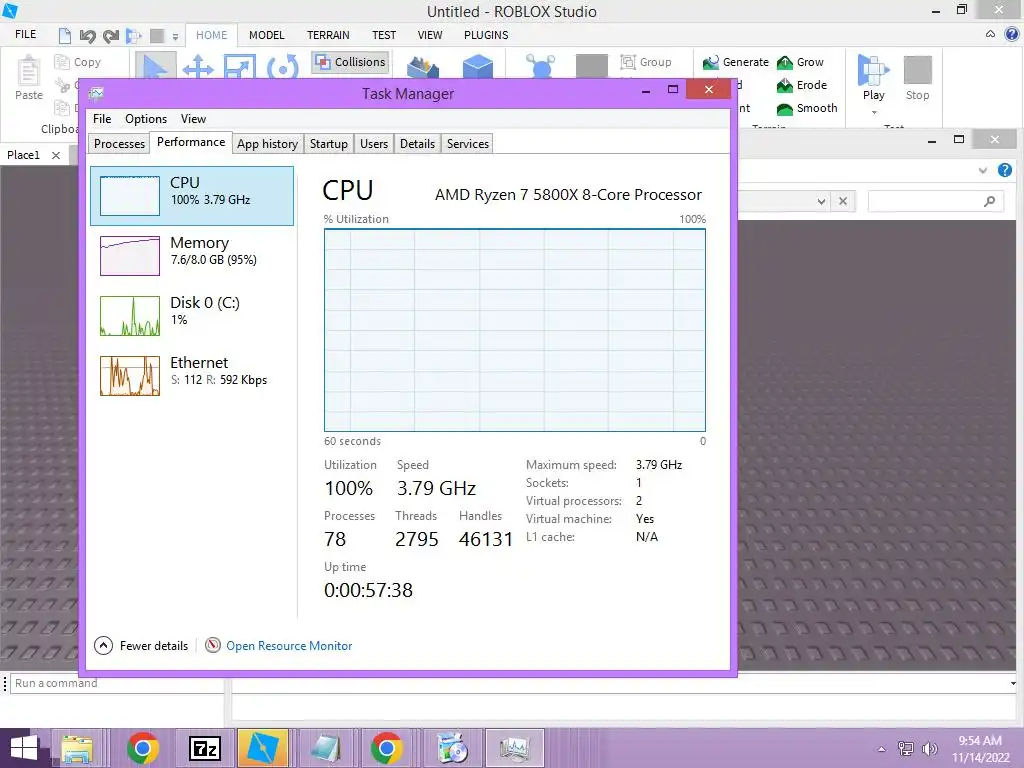The image size is (1024, 768).
Task: Click the side panel search field
Action: (936, 201)
